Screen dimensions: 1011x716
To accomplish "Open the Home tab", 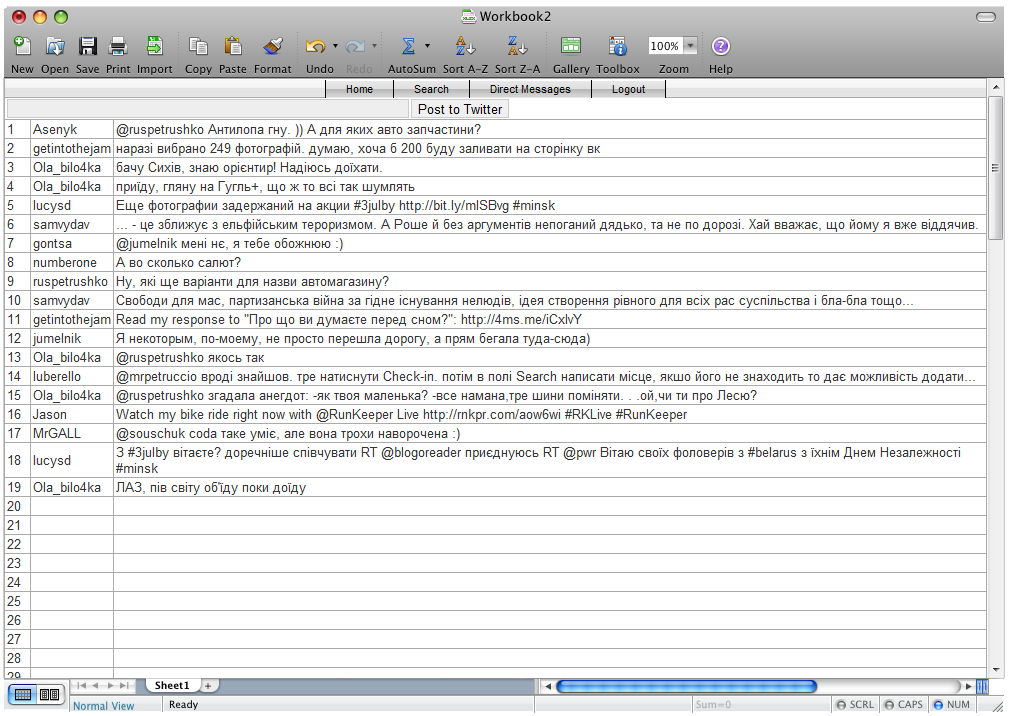I will [359, 89].
